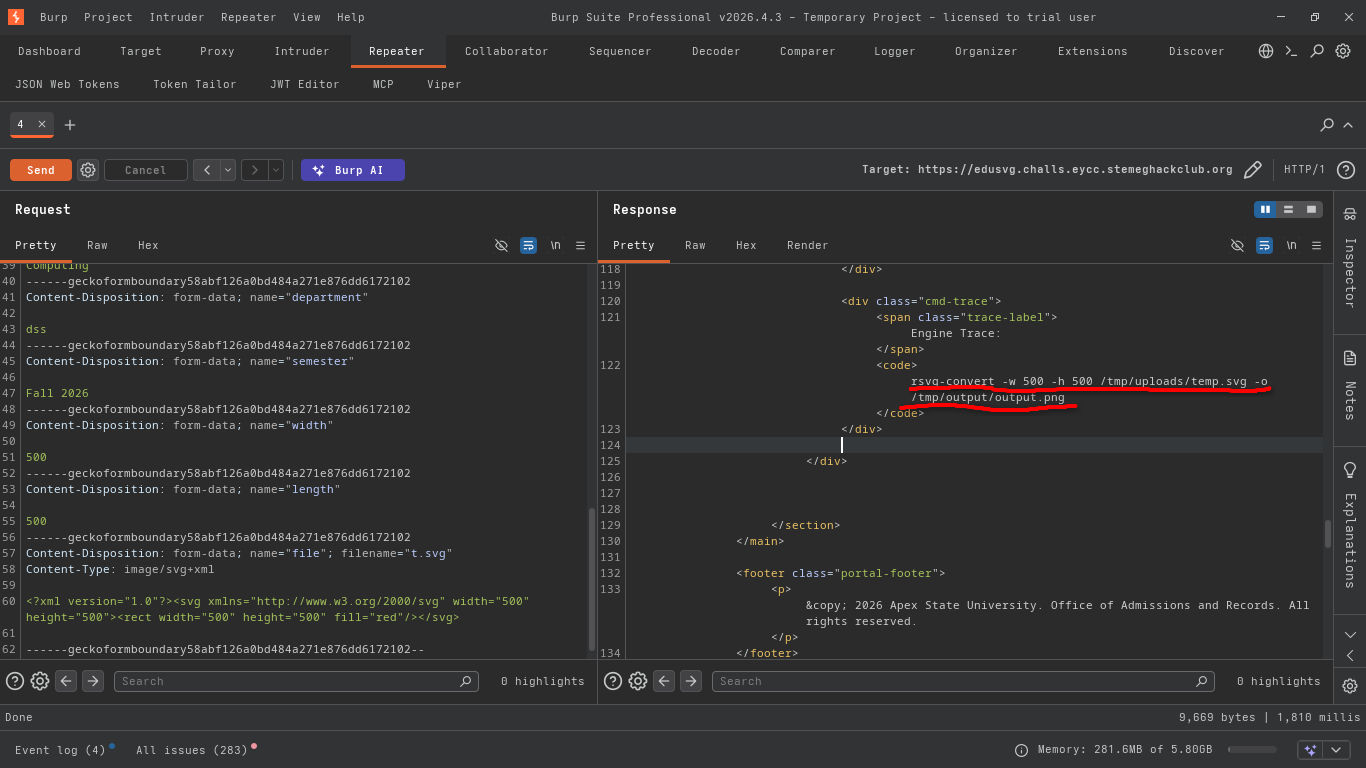Collapse the tab bar with the caret icon
Image resolution: width=1366 pixels, height=768 pixels.
(x=1348, y=125)
